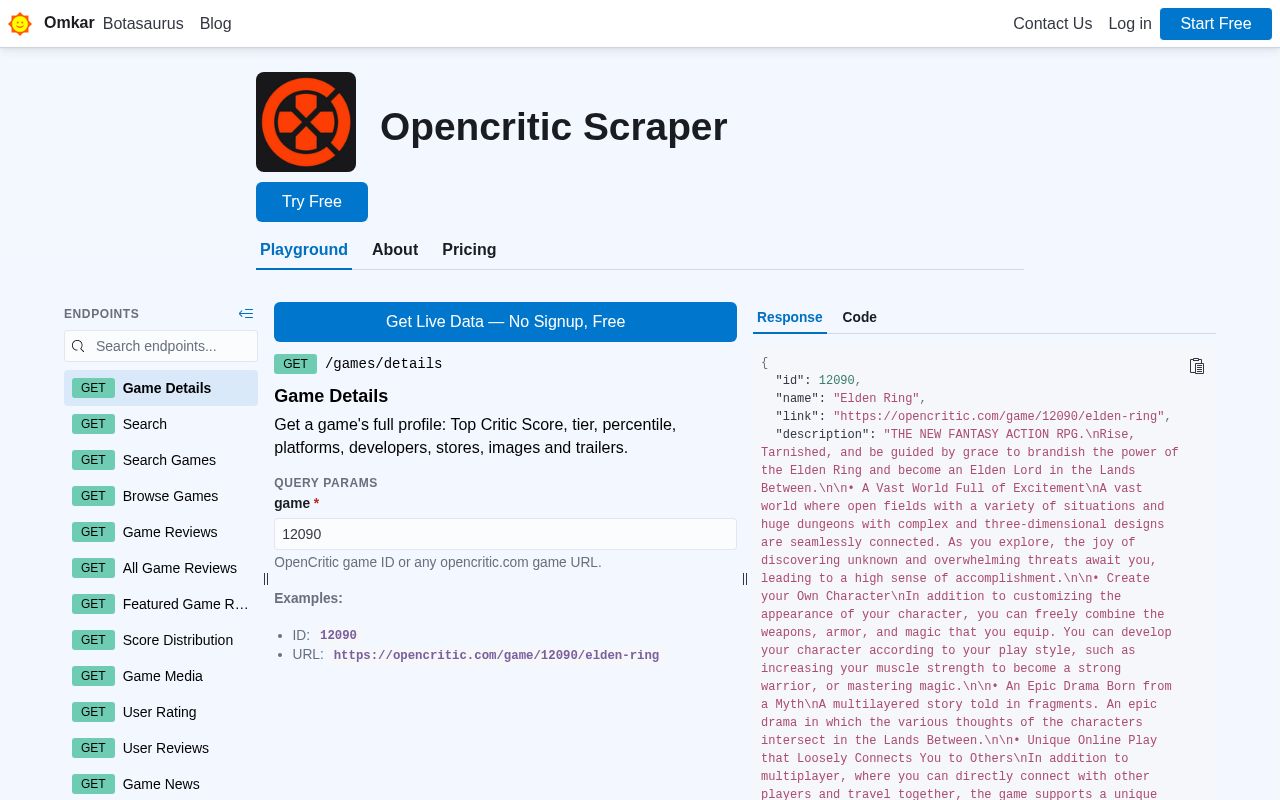Click the example ID 12090

(x=338, y=636)
